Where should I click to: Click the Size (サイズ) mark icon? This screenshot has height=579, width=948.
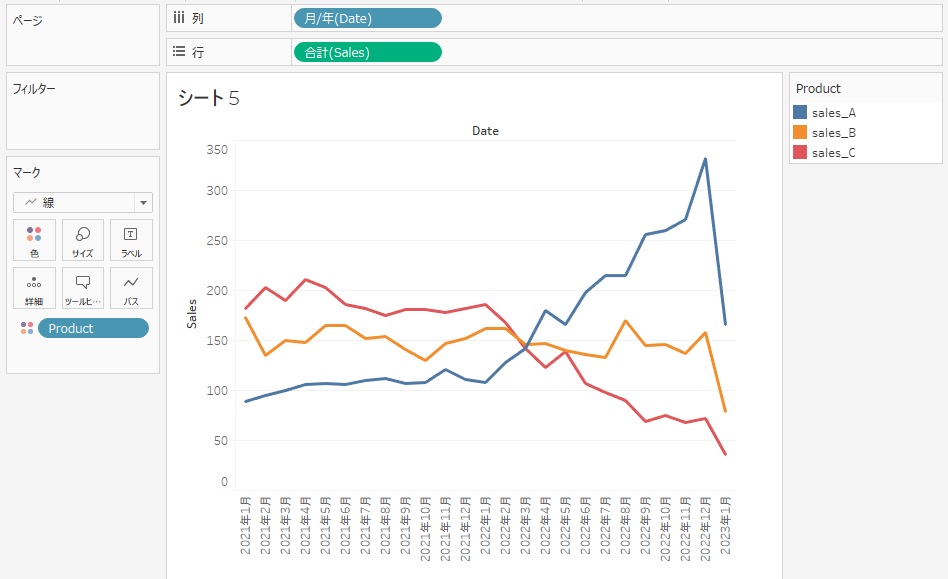82,239
